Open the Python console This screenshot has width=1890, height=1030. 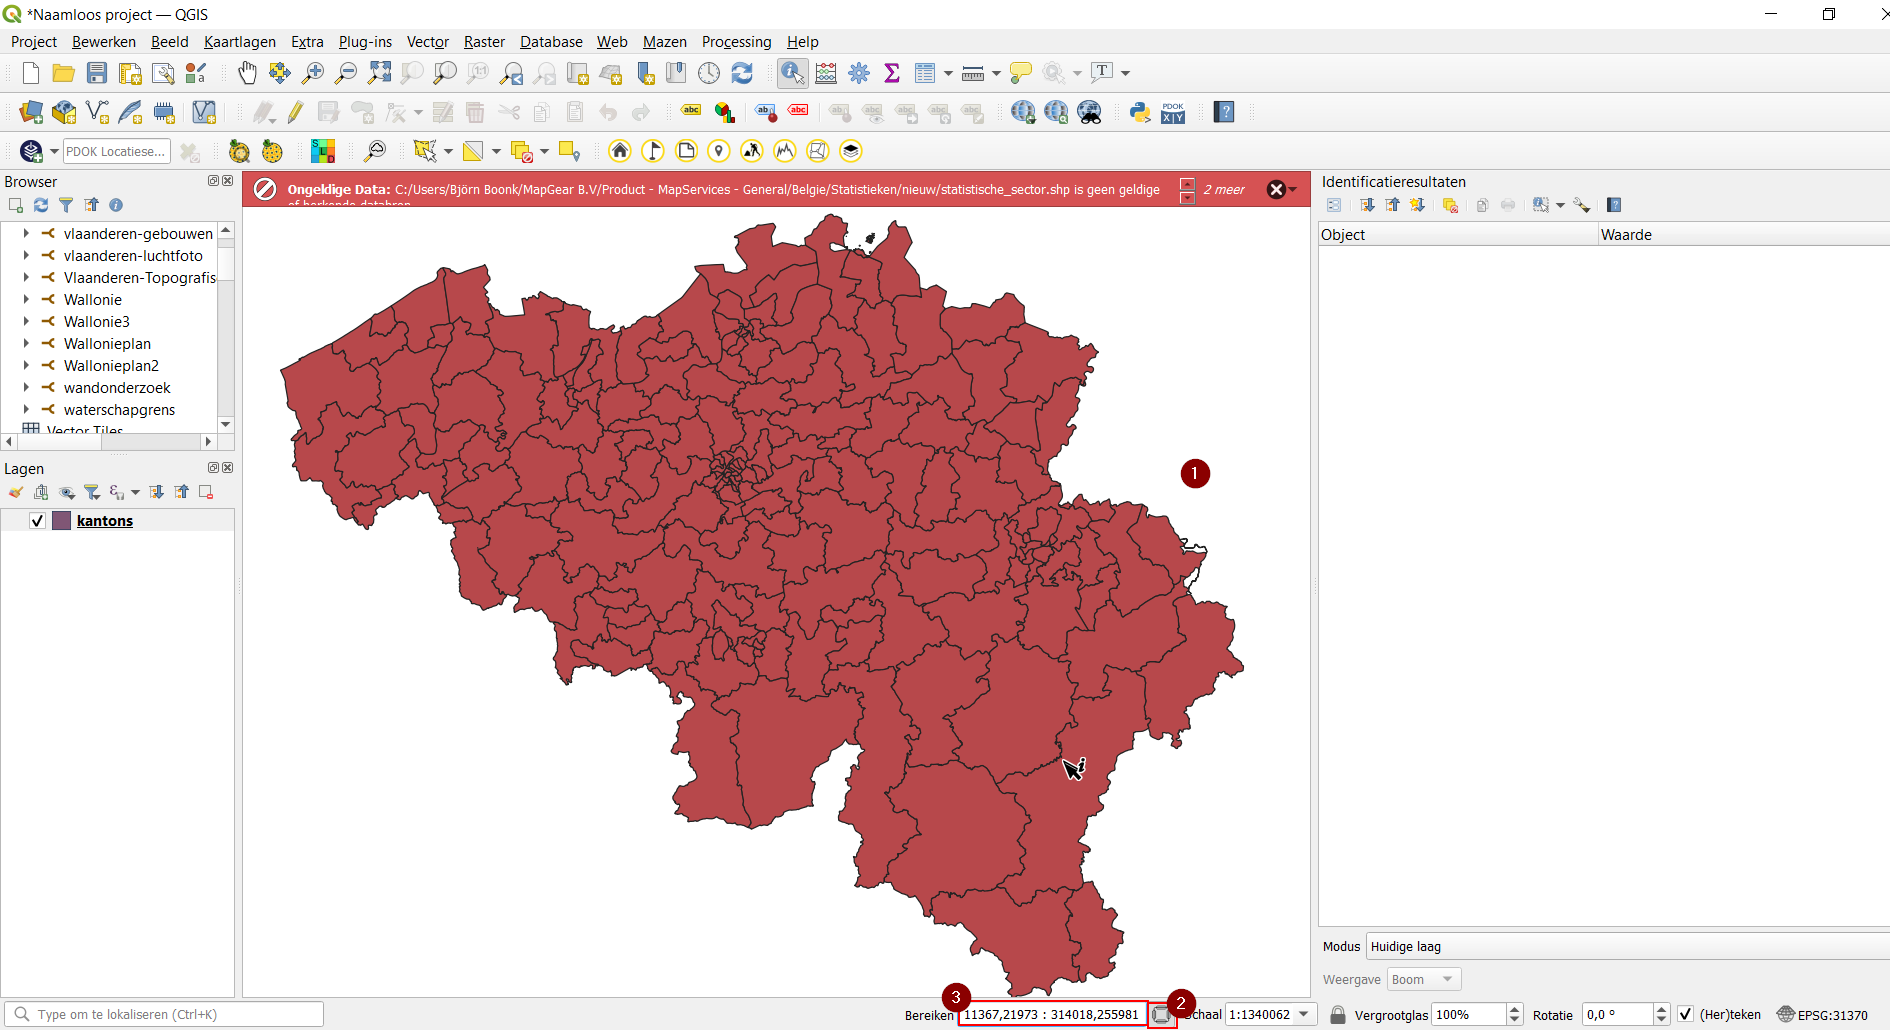click(x=1140, y=112)
